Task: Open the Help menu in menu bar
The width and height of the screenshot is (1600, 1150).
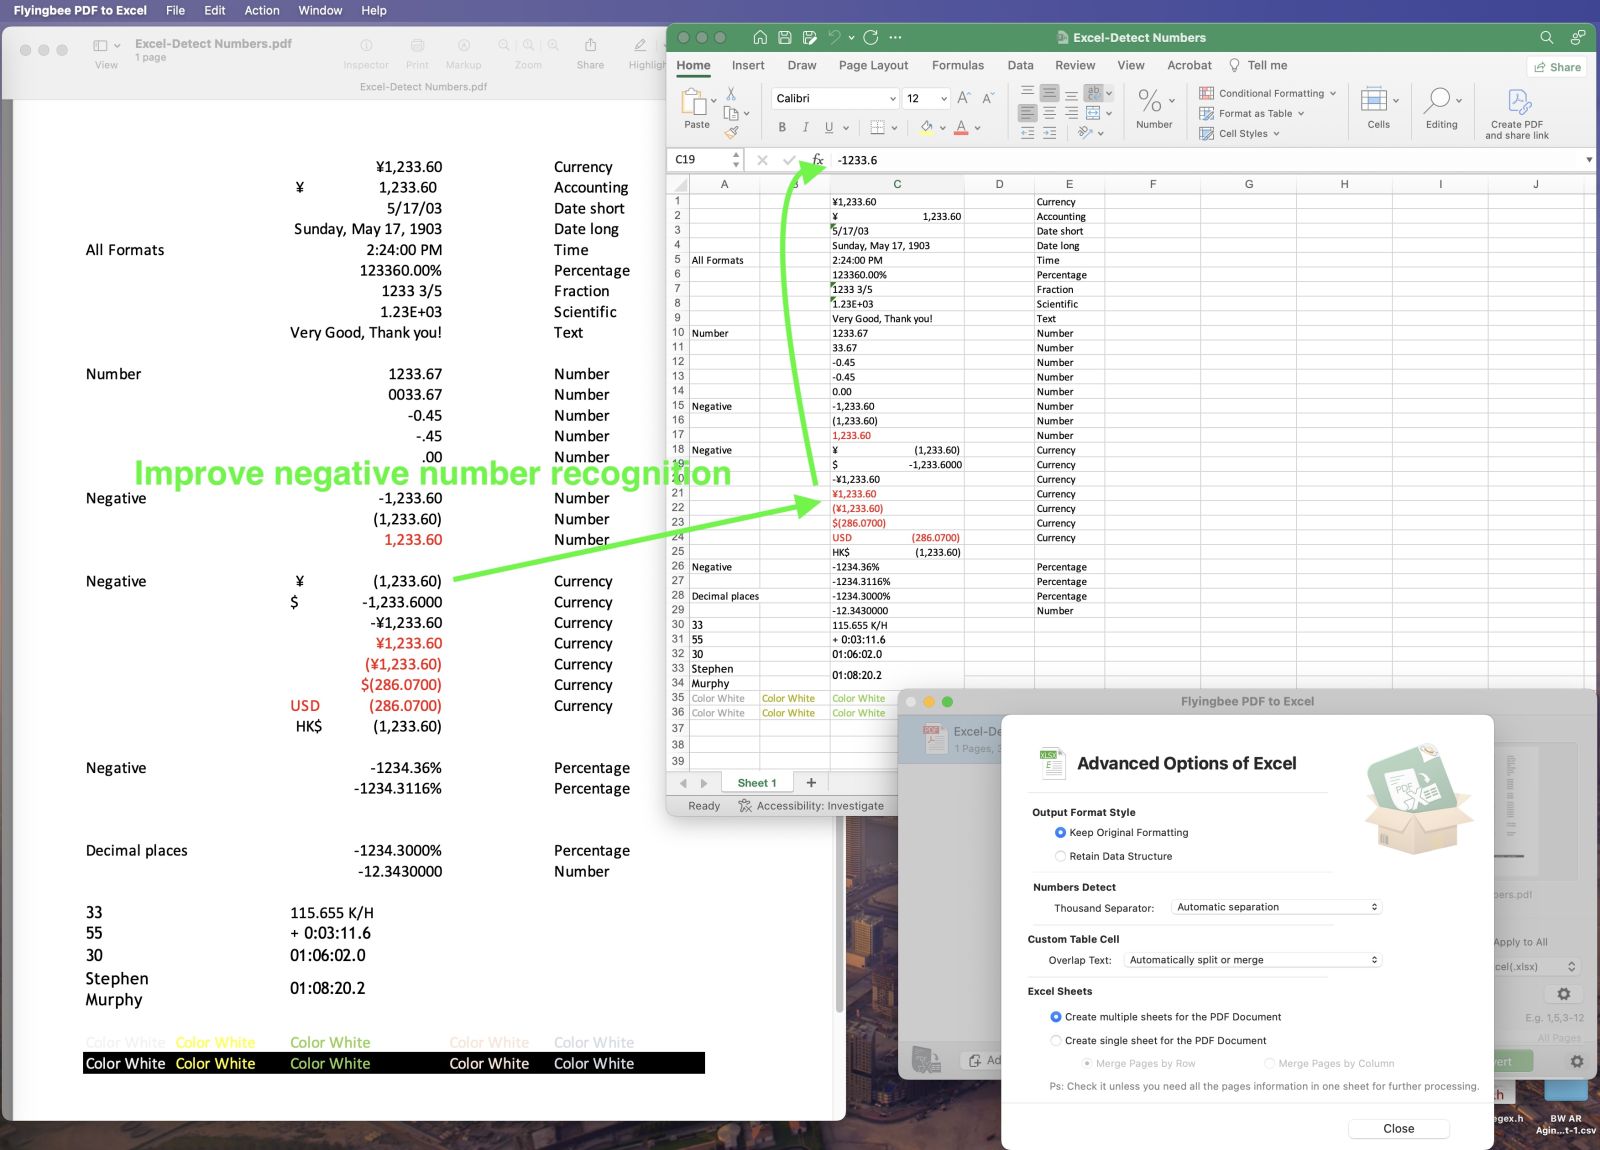Action: tap(374, 10)
